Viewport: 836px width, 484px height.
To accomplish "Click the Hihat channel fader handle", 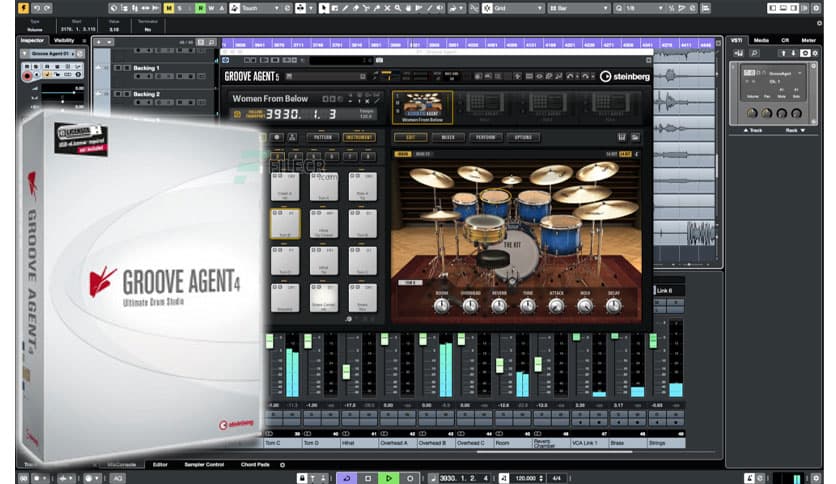I will [347, 372].
